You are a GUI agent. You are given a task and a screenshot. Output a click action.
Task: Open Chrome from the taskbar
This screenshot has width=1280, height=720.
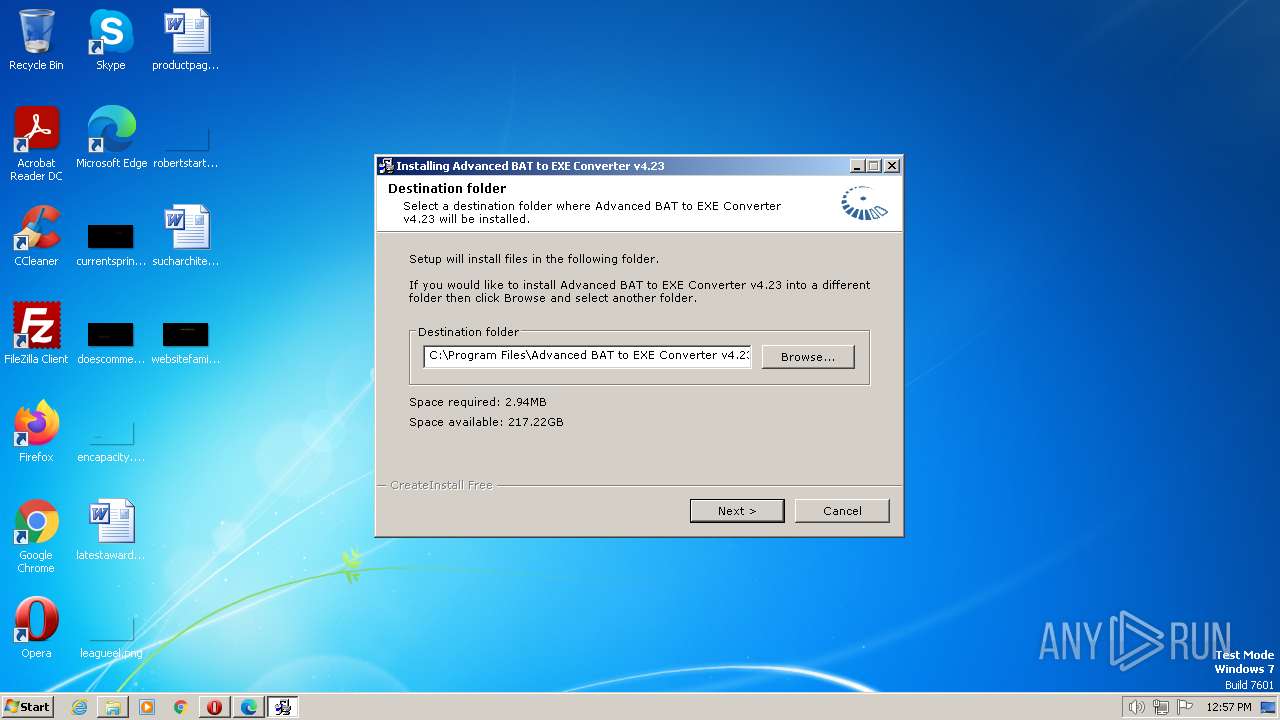(181, 707)
